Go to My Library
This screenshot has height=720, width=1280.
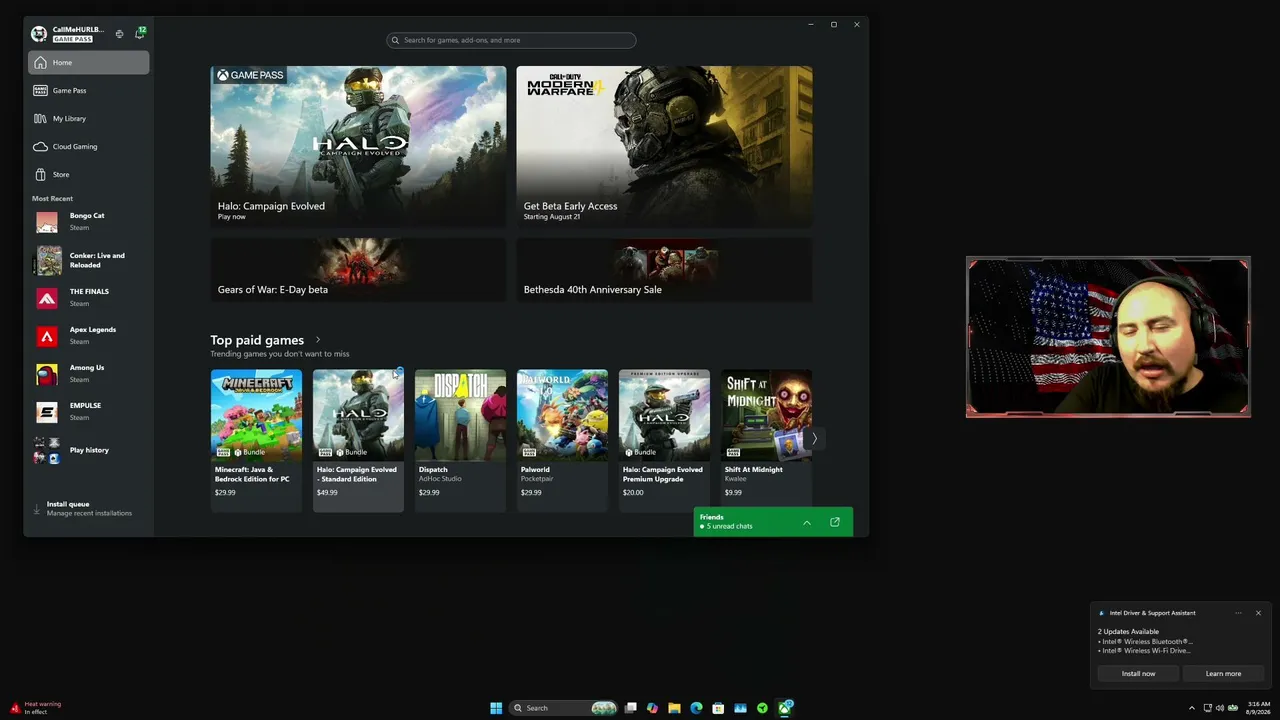point(89,118)
